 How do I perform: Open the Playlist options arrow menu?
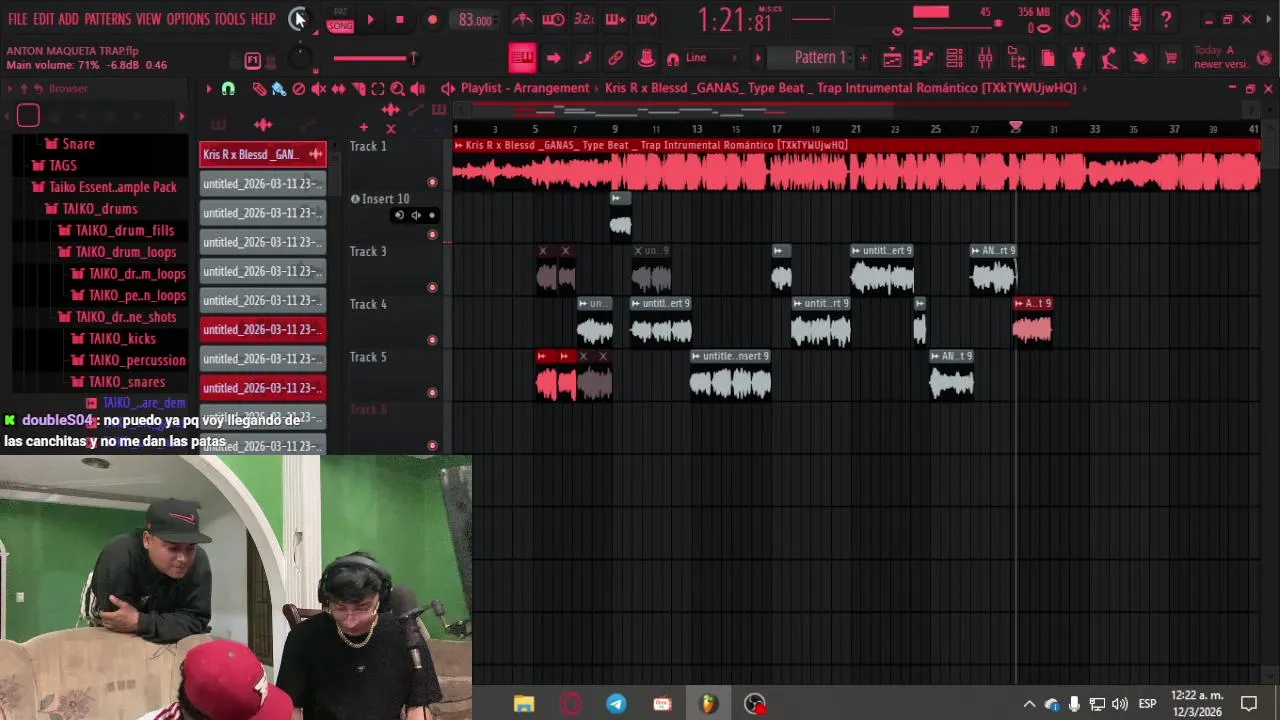coord(209,89)
